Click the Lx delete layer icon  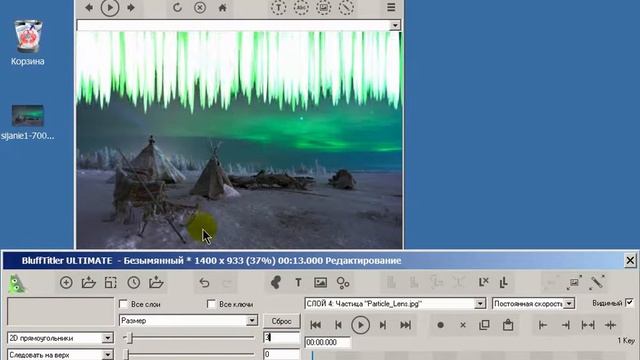pyautogui.click(x=483, y=282)
